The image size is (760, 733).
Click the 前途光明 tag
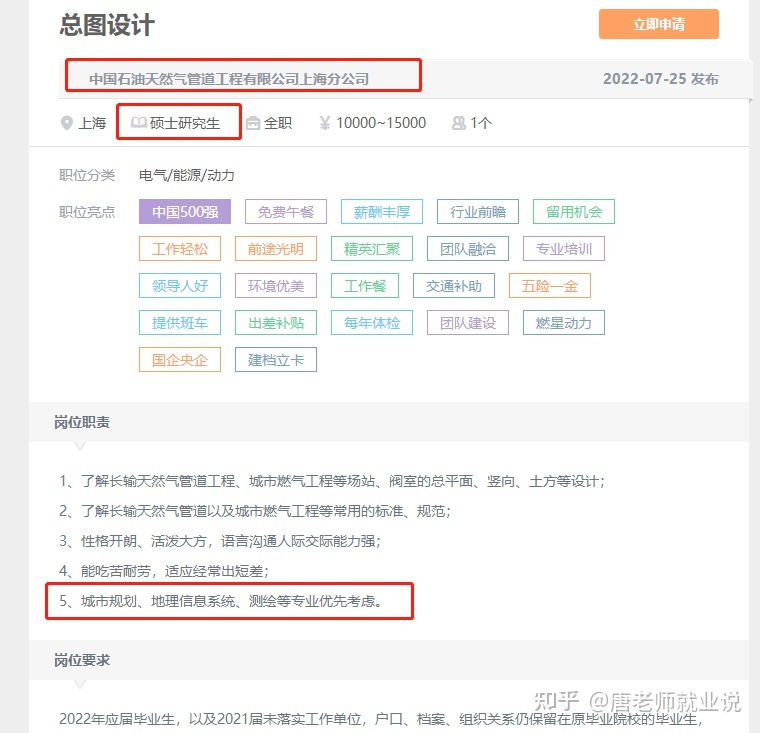tap(276, 249)
